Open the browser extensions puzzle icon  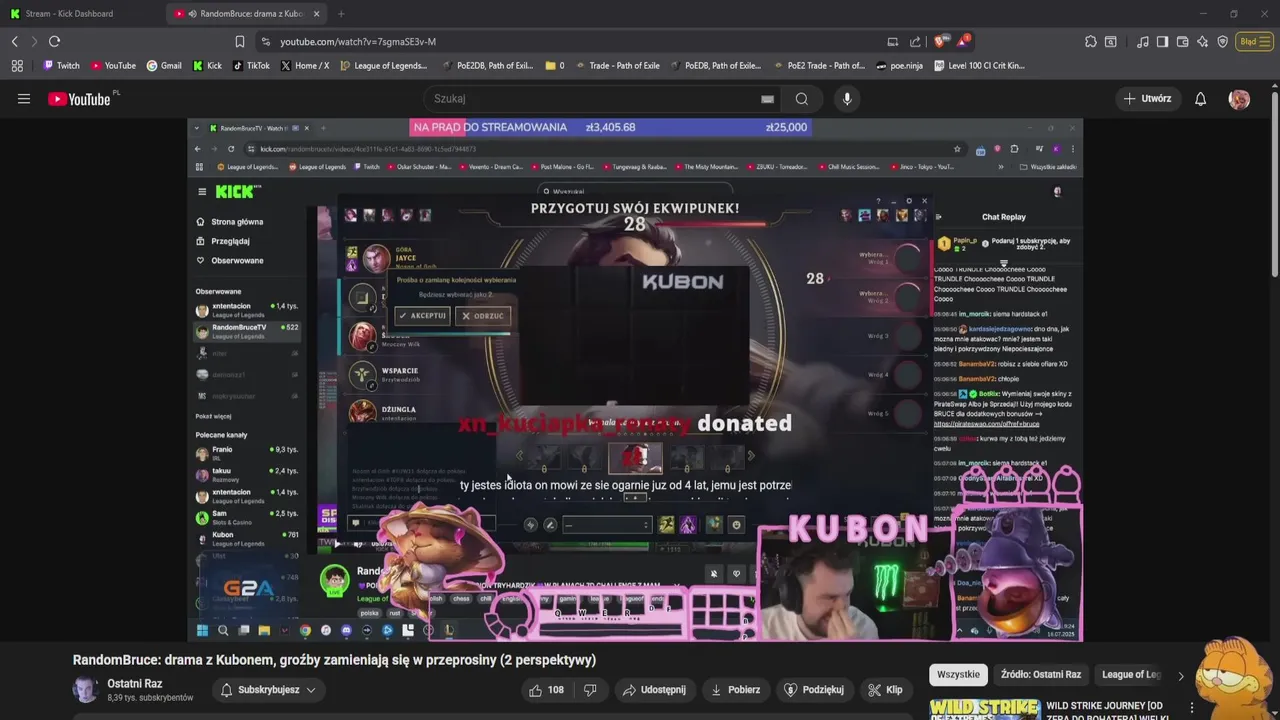click(x=1090, y=41)
